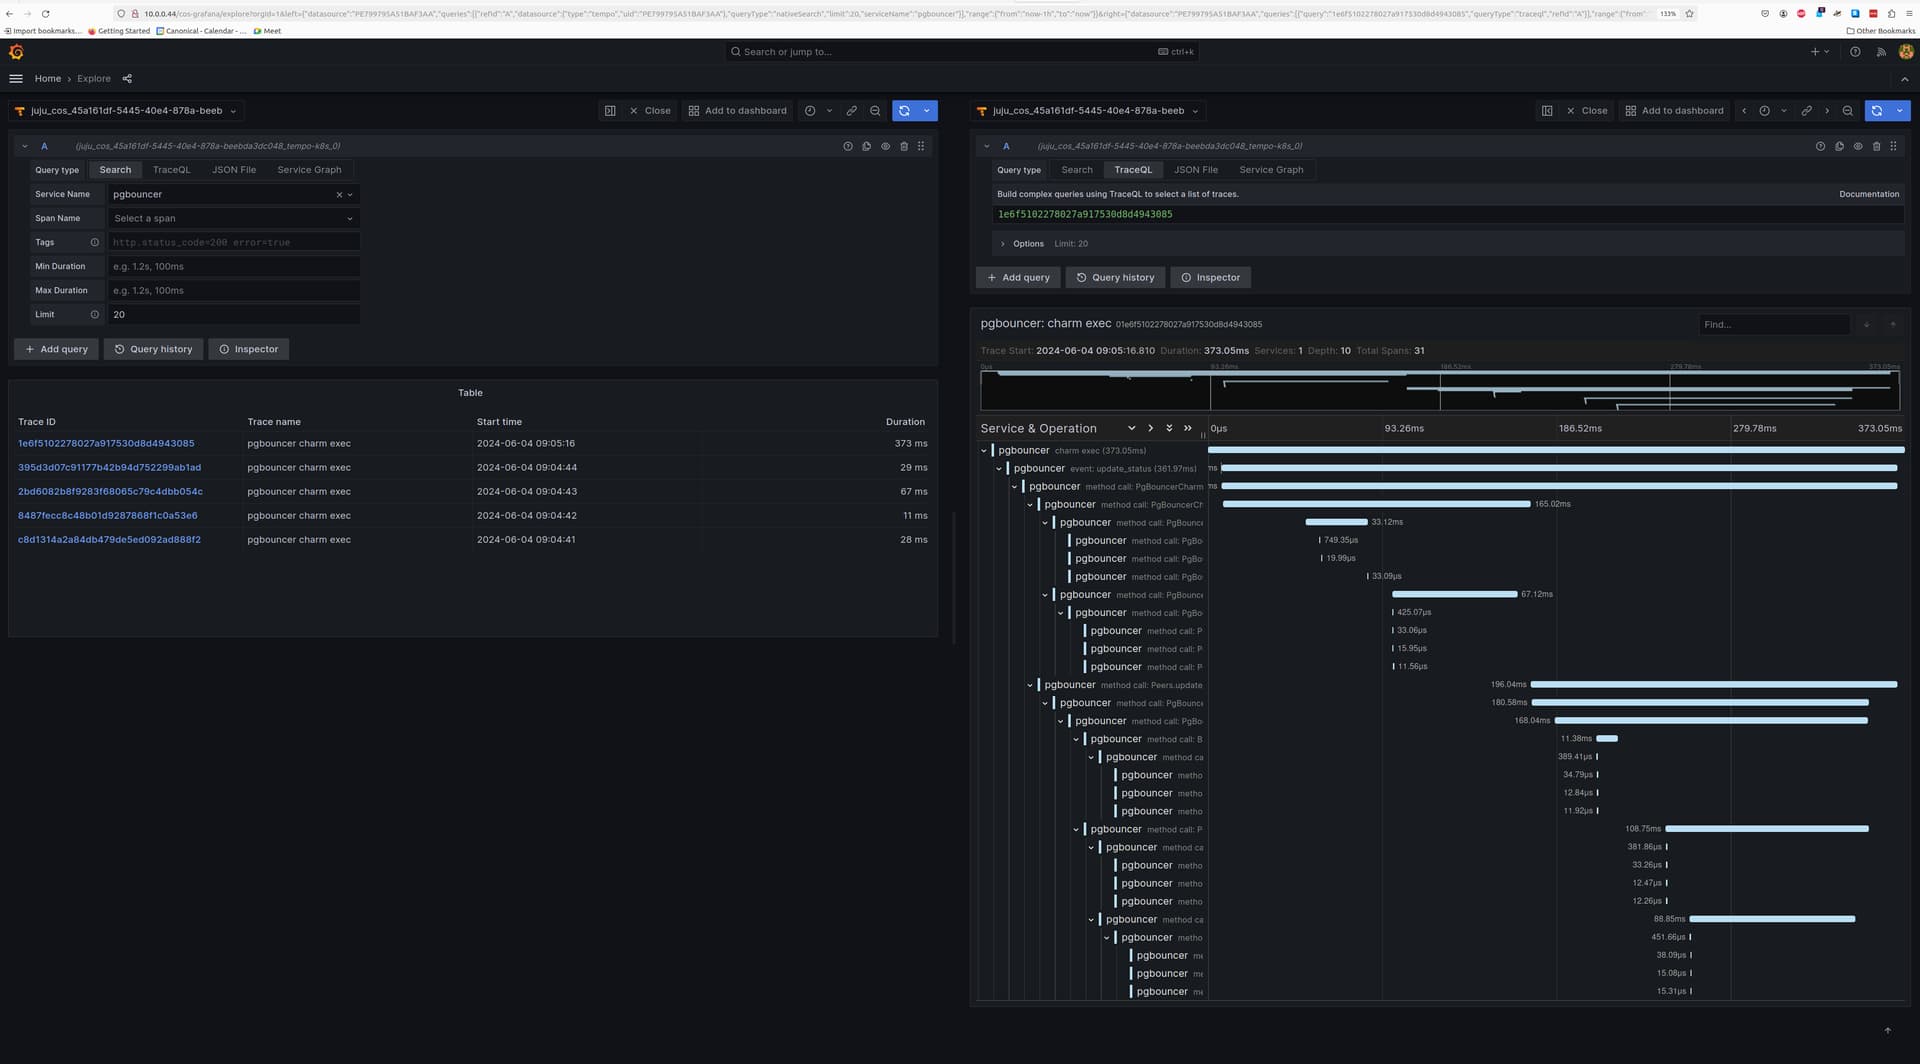Delete query A in the left pane
The width and height of the screenshot is (1920, 1064).
[904, 146]
